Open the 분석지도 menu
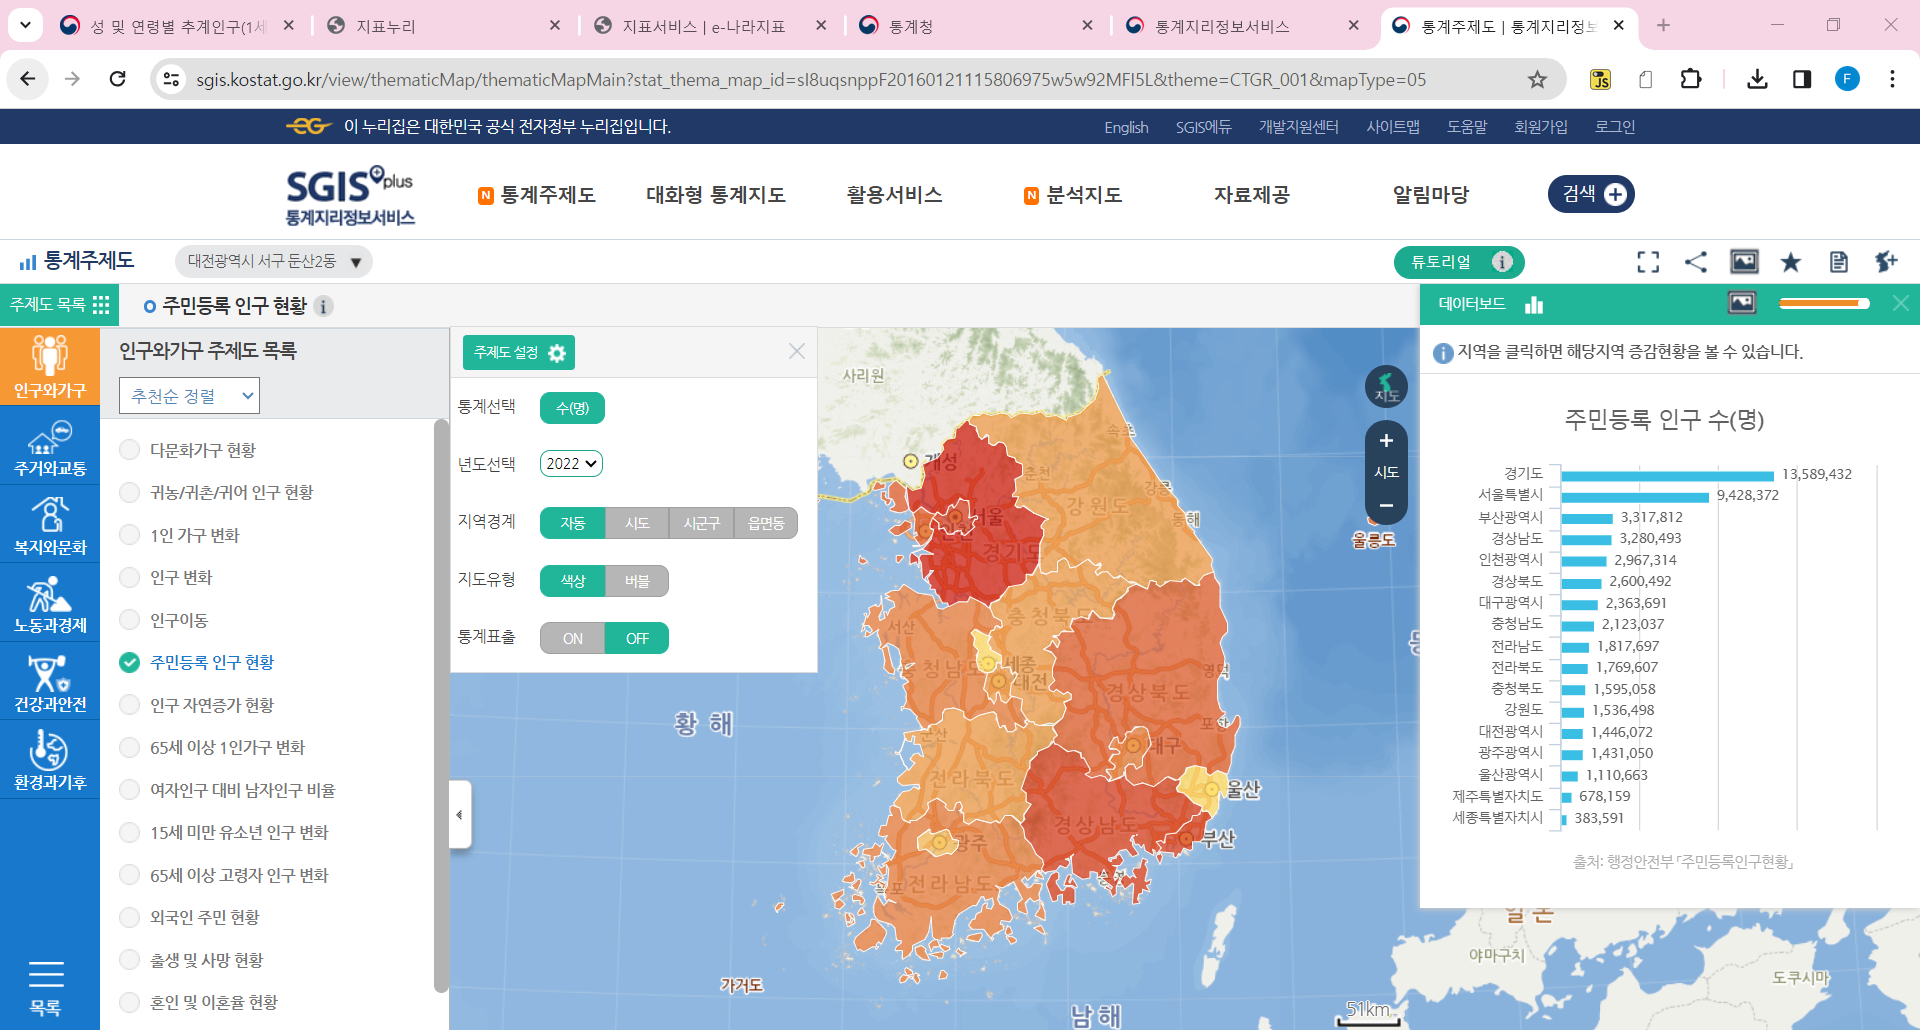Screen dimensions: 1920x1030 (x=1084, y=195)
